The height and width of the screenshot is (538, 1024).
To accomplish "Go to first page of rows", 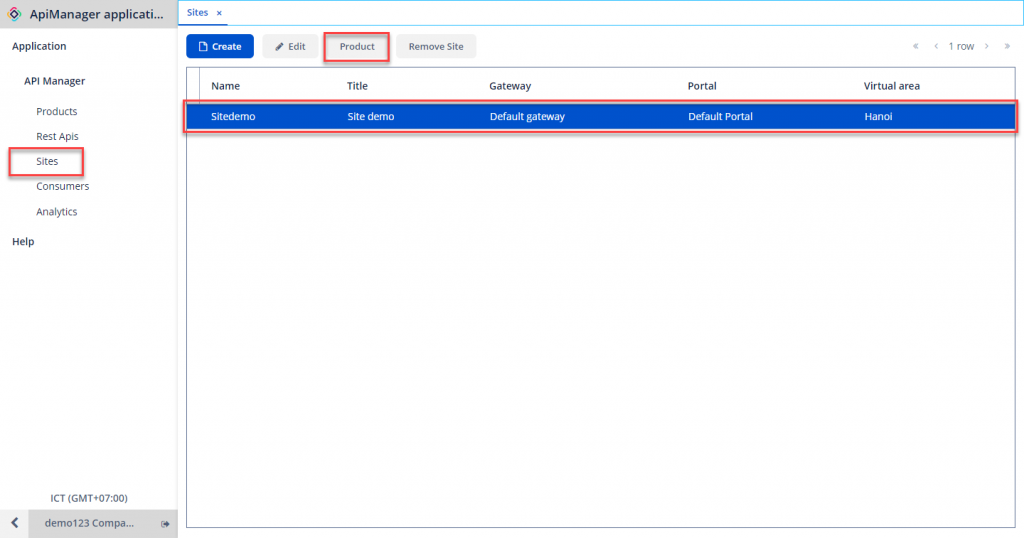I will 915,46.
